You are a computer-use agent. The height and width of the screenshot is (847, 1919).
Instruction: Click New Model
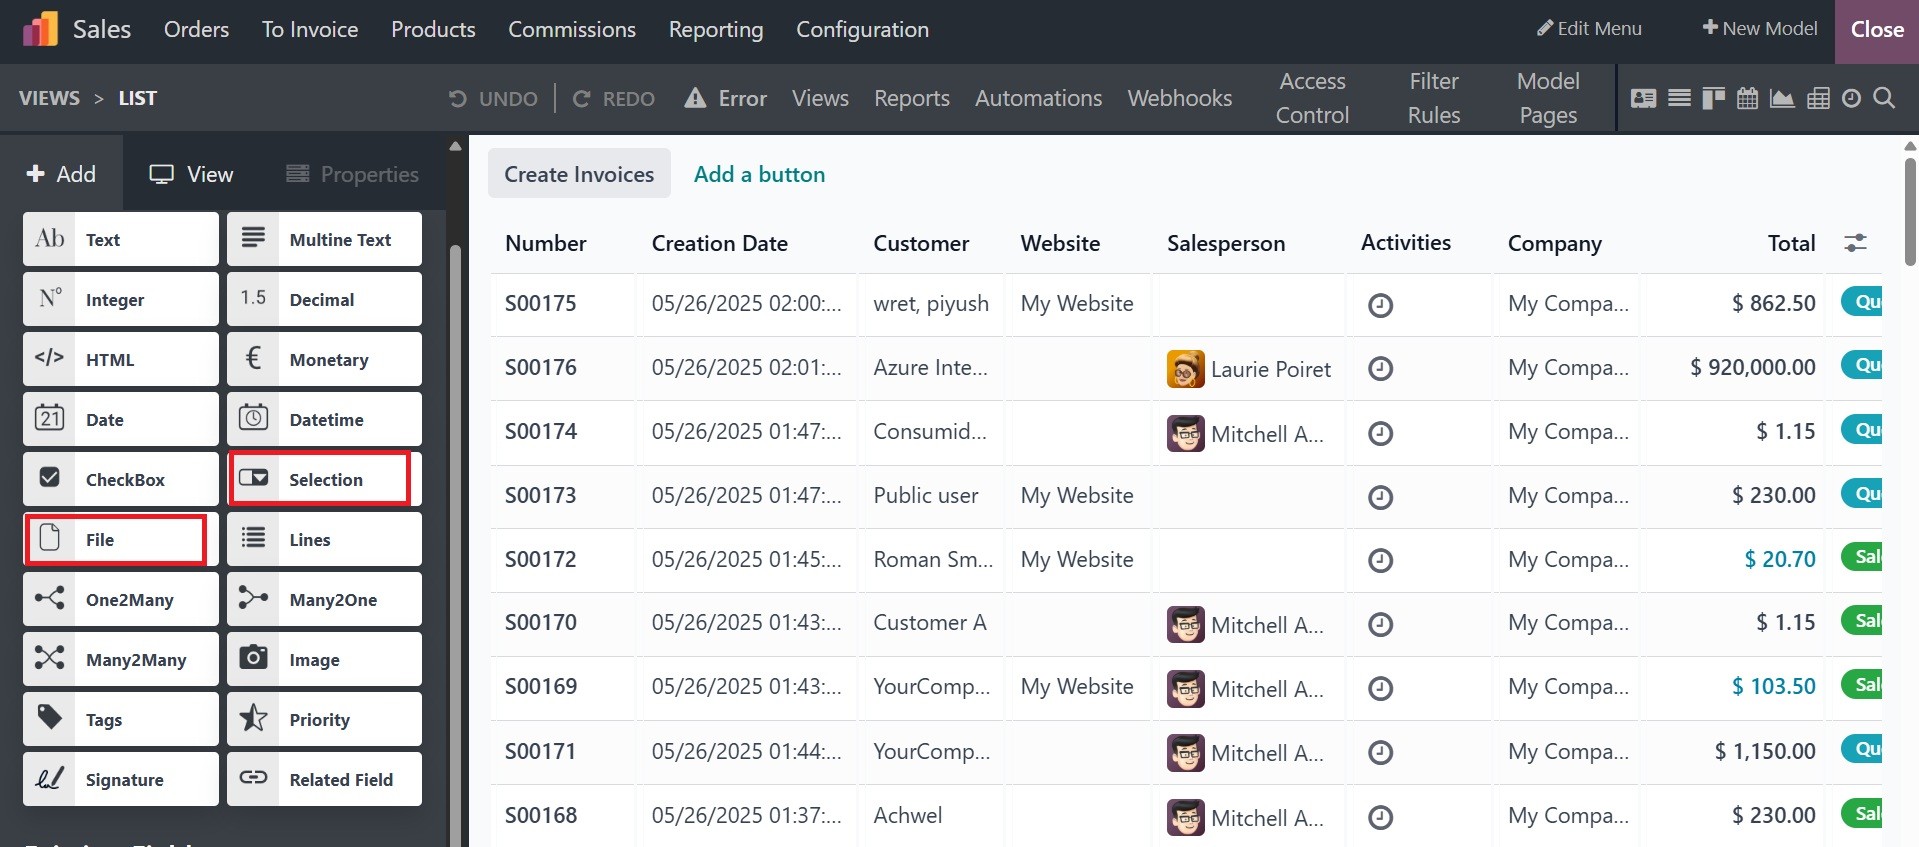pos(1760,28)
